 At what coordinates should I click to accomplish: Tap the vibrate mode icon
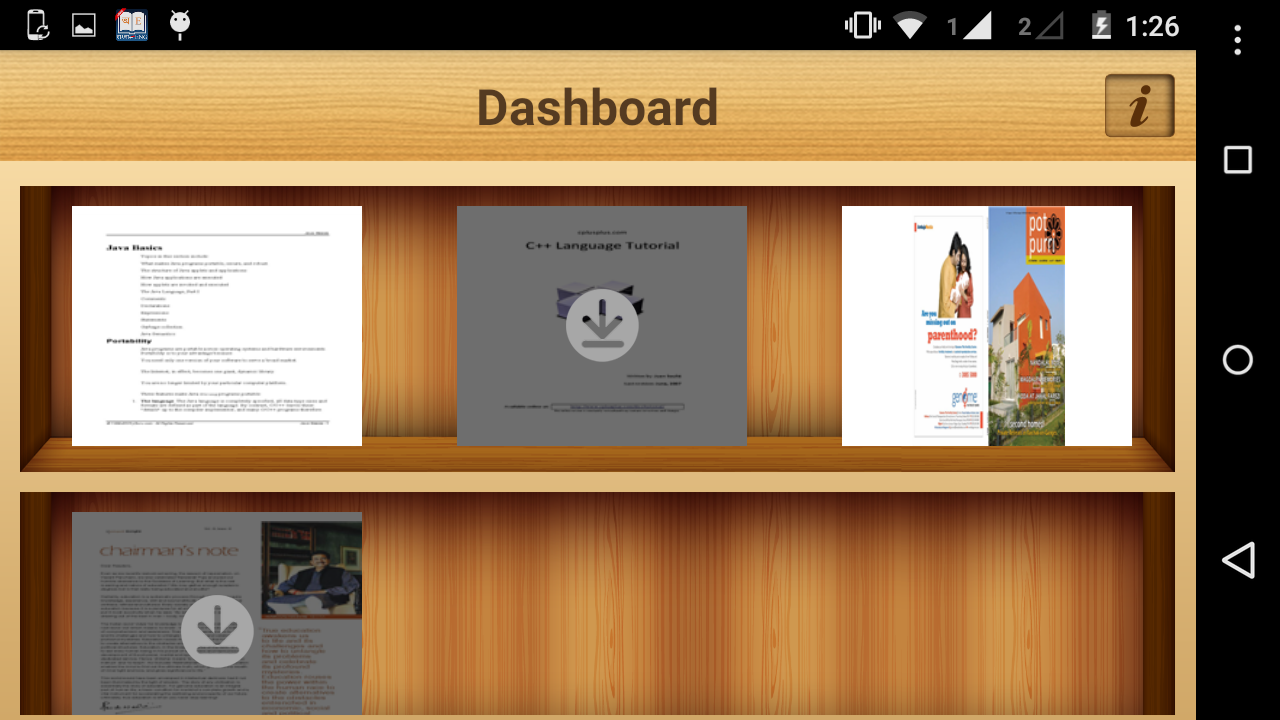862,25
